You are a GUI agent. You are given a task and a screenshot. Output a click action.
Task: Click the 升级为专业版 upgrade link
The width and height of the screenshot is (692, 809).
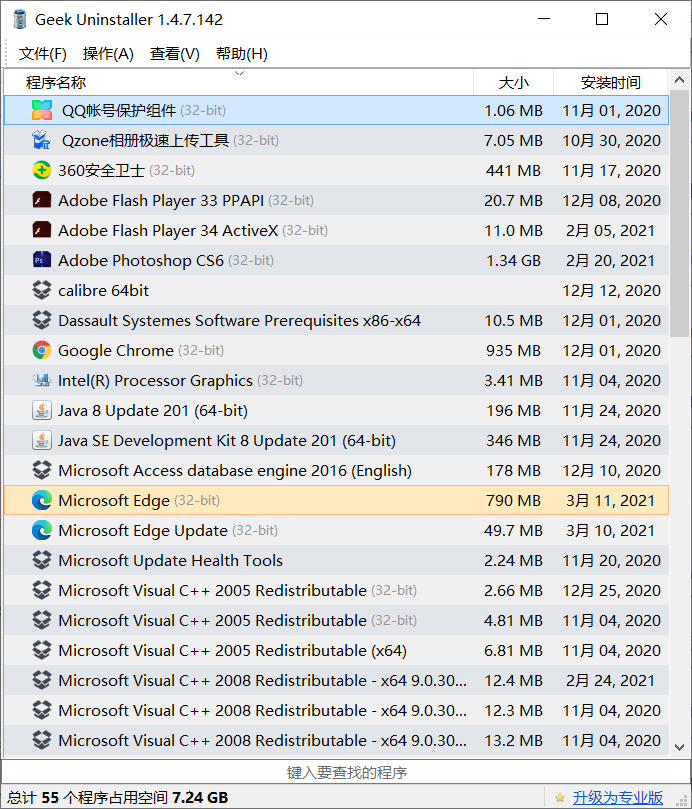coord(618,797)
